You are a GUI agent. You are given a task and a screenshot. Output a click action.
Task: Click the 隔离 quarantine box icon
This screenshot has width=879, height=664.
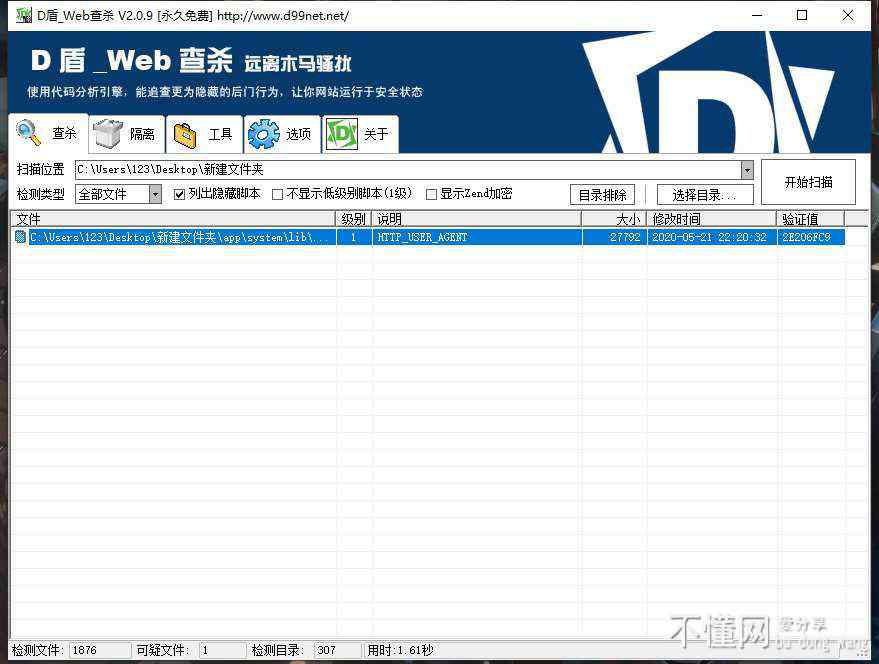pos(108,134)
